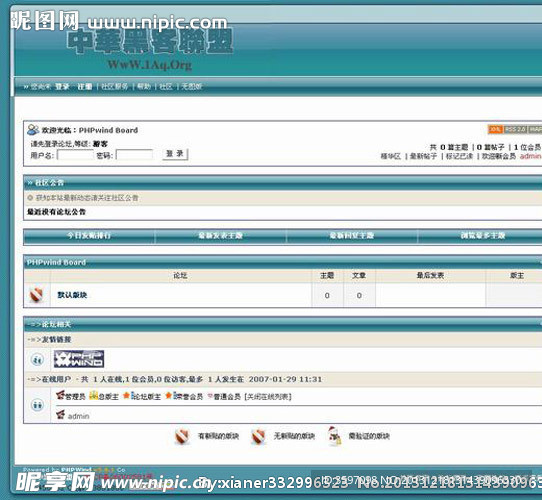
Task: Click the 论坛版主 moderator legend icon
Action: pos(130,395)
